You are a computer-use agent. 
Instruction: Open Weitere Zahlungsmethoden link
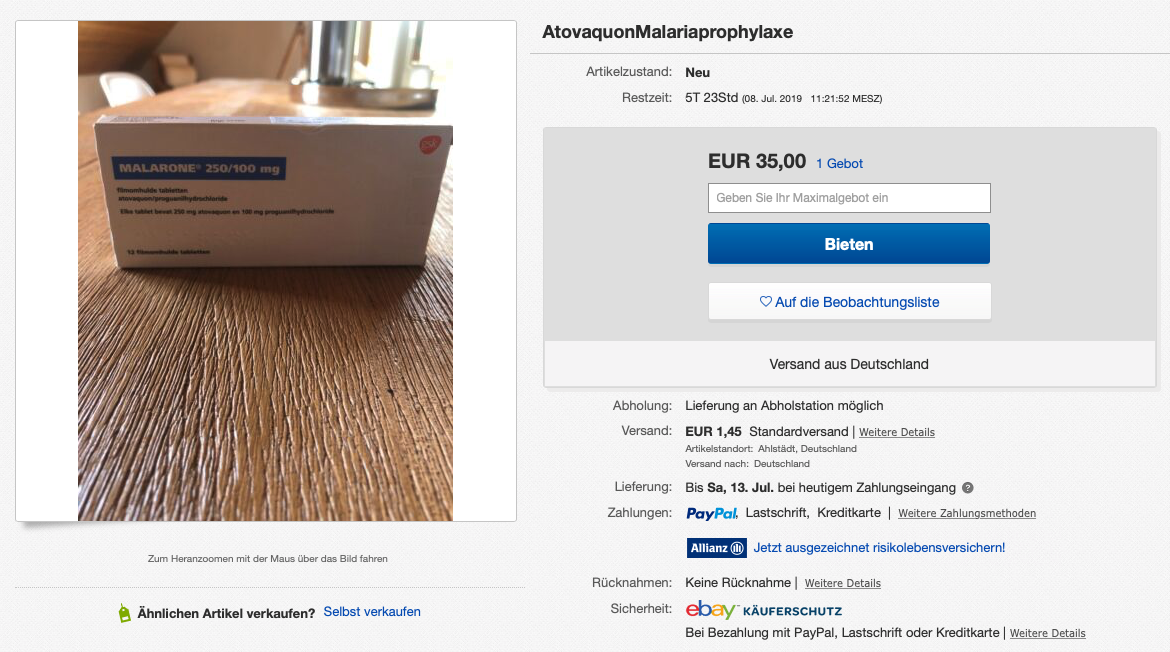(966, 514)
